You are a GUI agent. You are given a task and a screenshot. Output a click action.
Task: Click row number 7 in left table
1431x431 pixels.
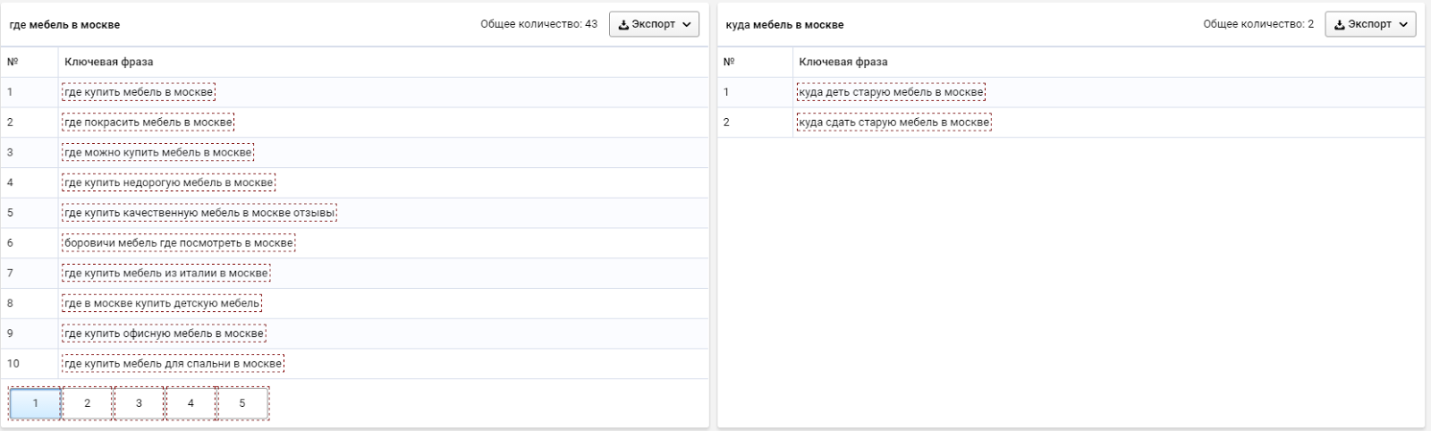click(x=10, y=273)
